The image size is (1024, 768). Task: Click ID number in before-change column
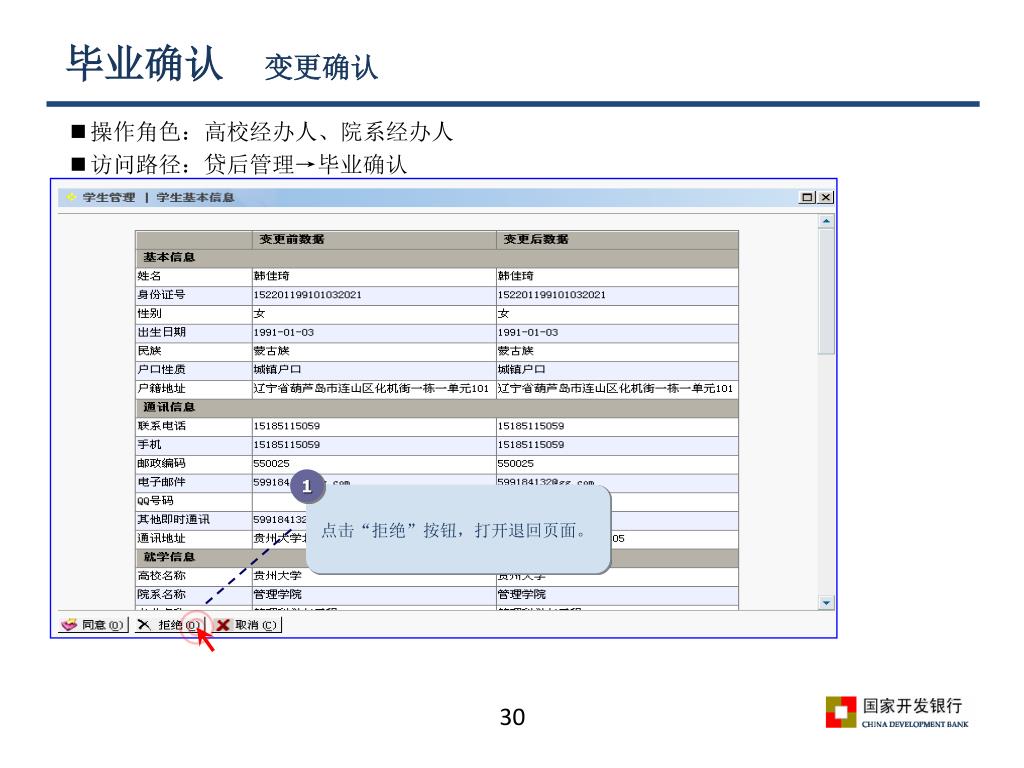308,295
